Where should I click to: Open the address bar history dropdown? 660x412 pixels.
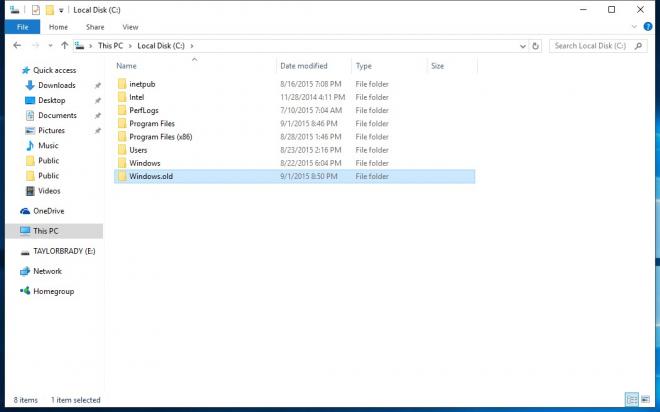pos(523,46)
